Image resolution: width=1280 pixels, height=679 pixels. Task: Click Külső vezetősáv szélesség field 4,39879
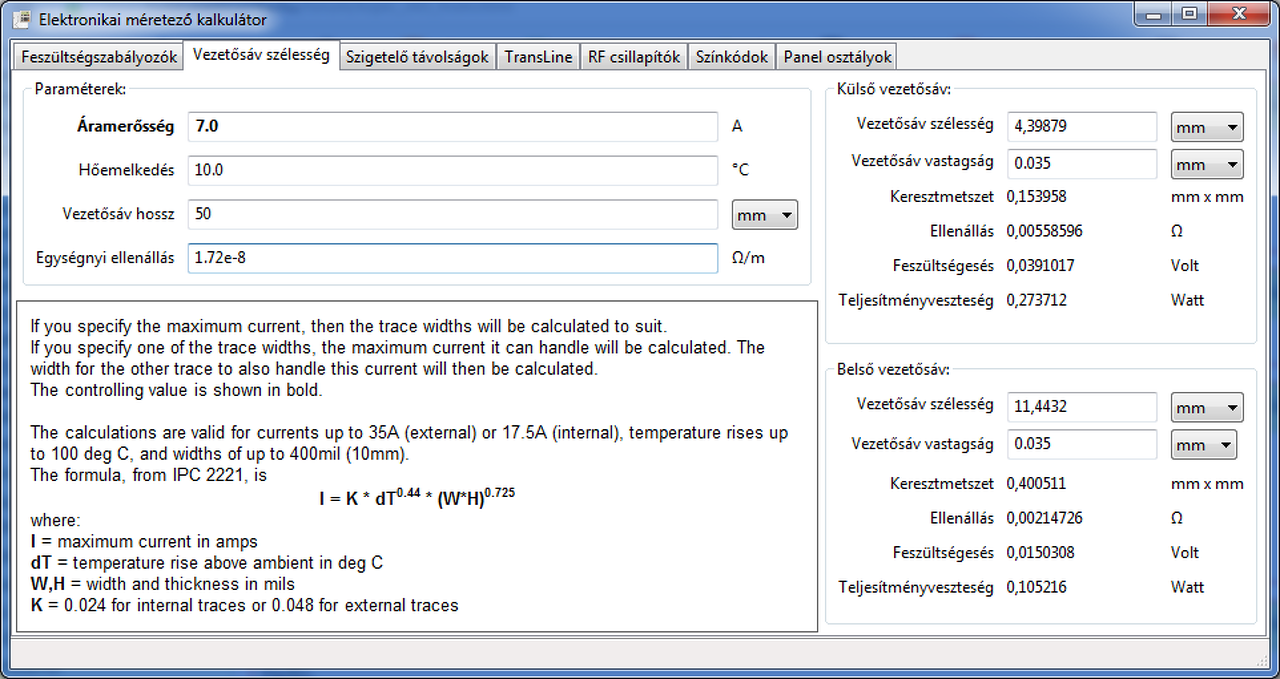1082,126
